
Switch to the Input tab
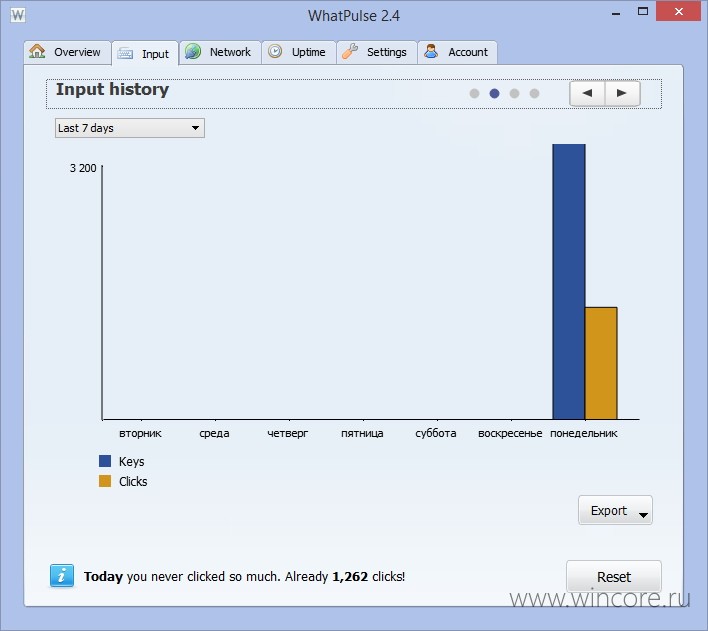tap(145, 53)
